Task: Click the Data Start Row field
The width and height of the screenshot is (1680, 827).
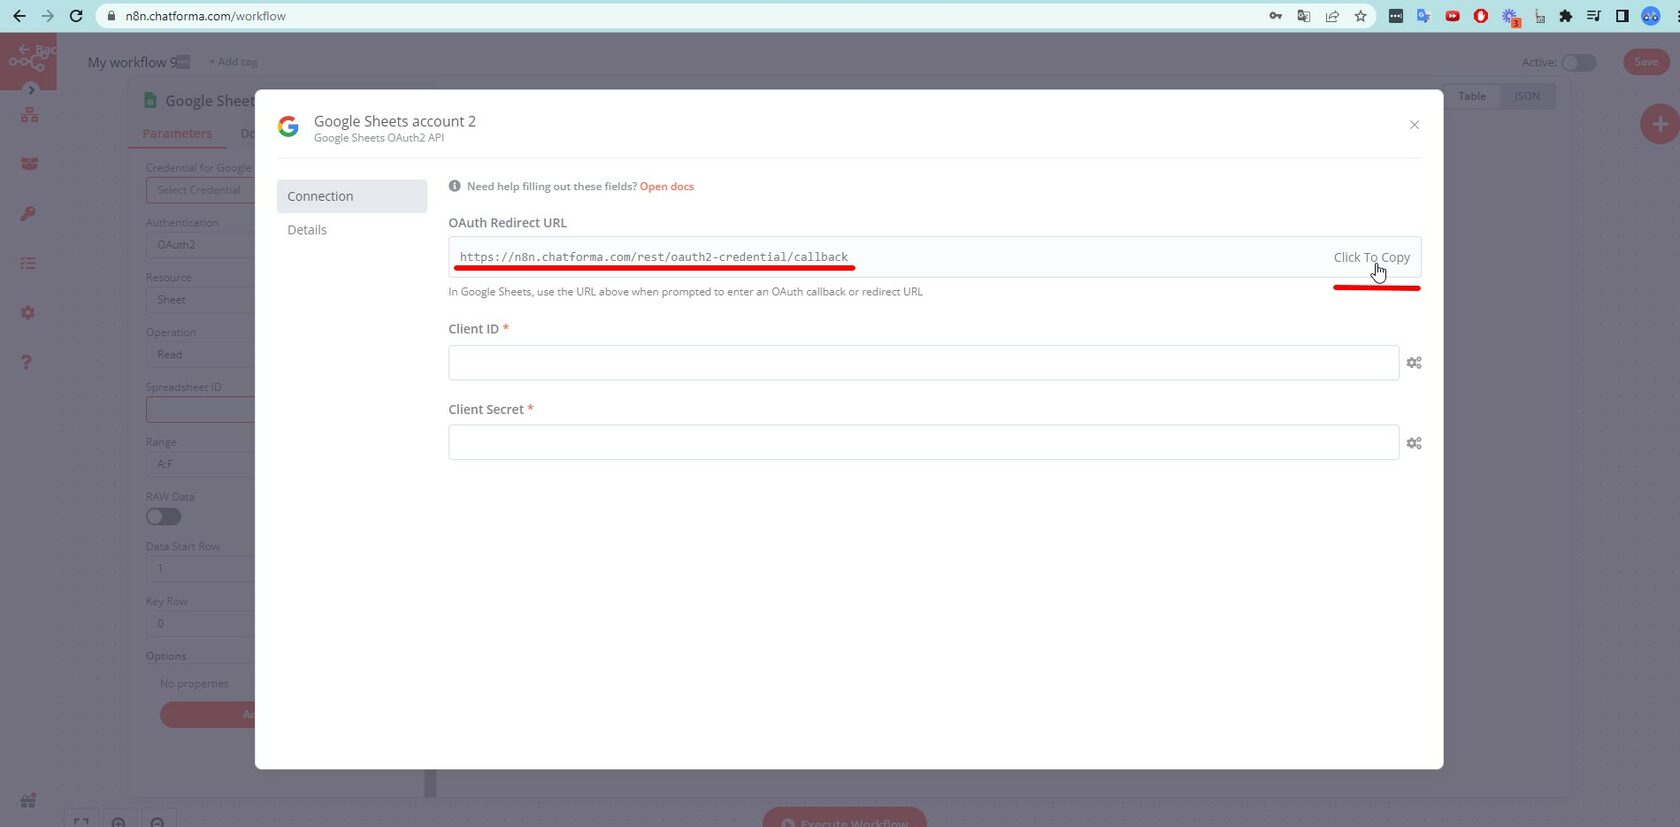Action: (200, 568)
